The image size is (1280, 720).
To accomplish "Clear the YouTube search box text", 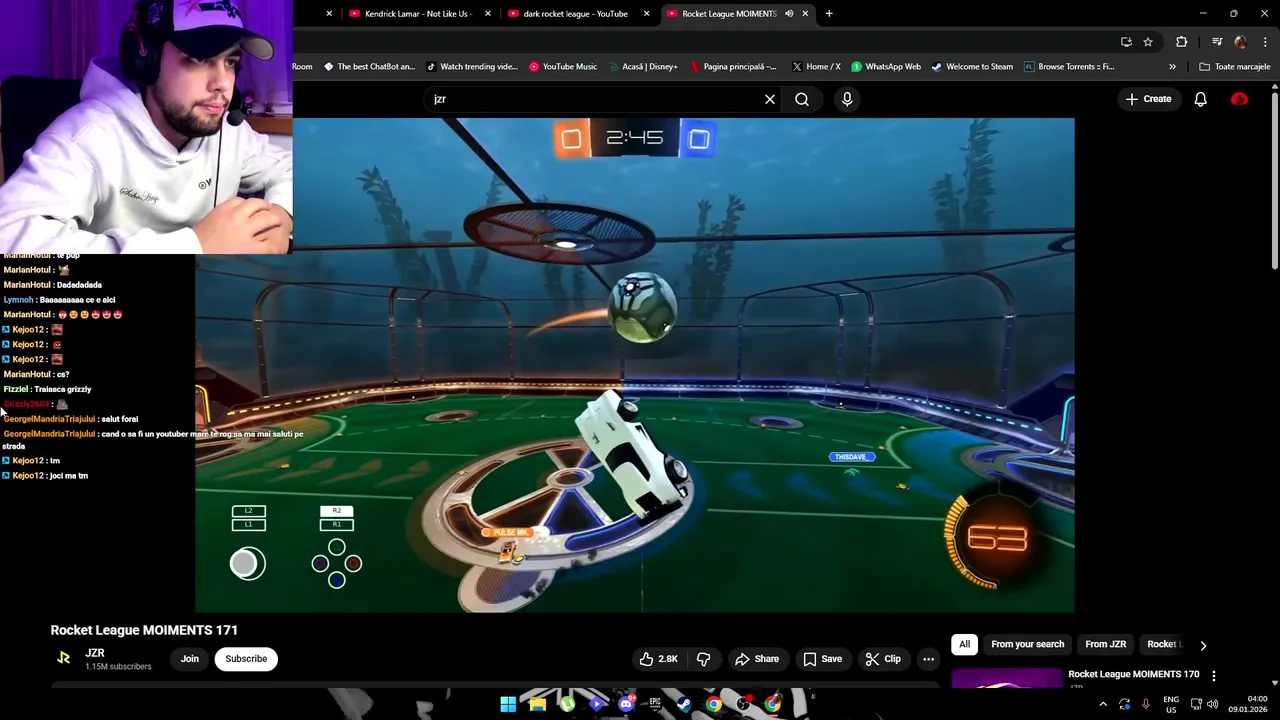I will (770, 99).
